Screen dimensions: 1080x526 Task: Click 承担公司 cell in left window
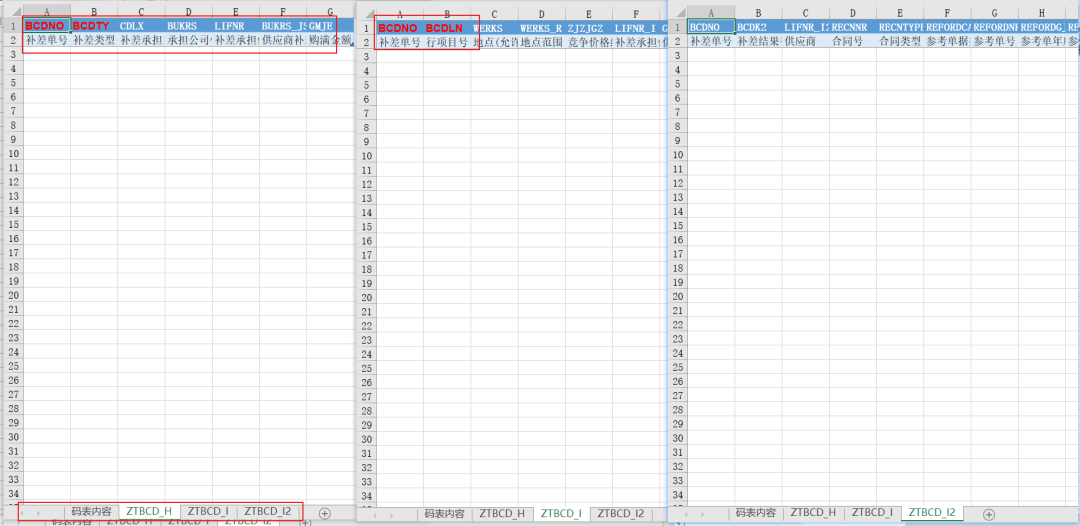[188, 40]
